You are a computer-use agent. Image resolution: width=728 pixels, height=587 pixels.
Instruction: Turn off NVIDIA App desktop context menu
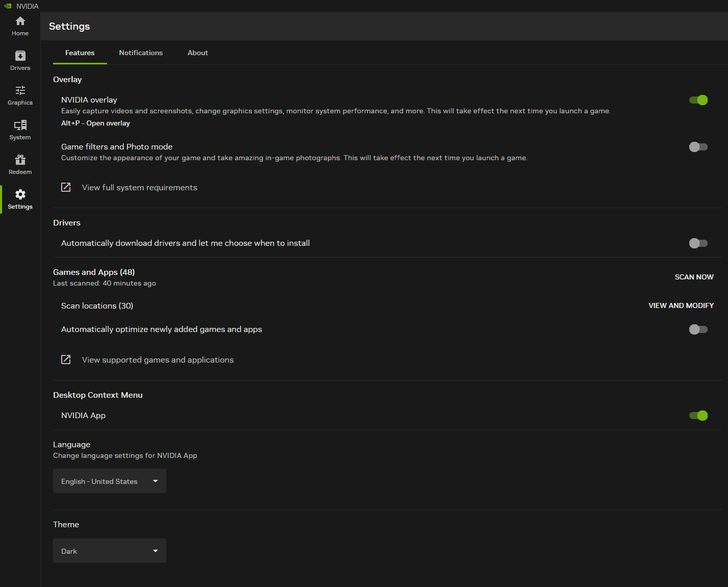tap(698, 415)
